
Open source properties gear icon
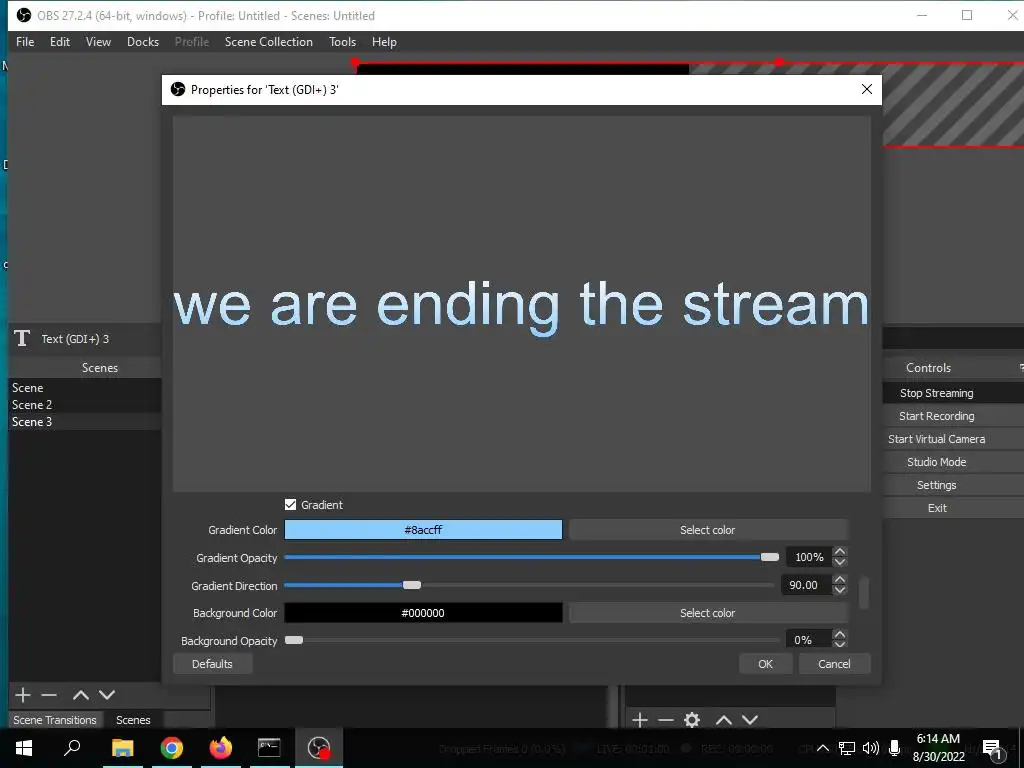coord(692,720)
